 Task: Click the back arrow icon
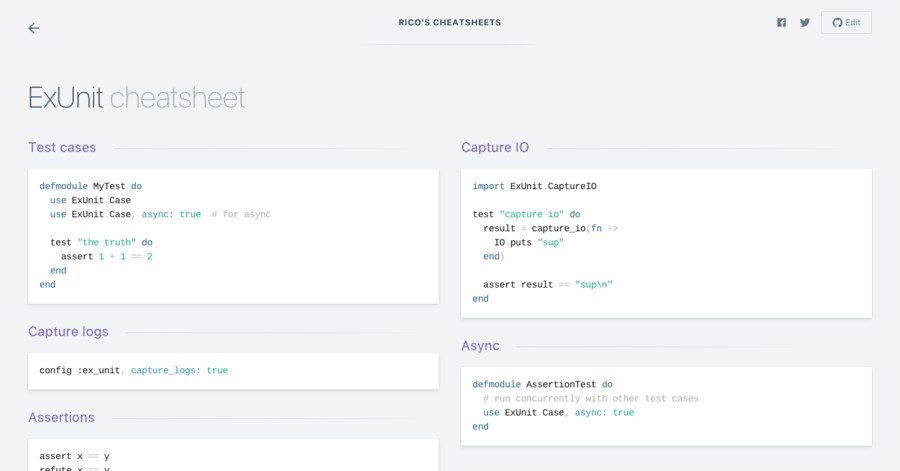[34, 28]
